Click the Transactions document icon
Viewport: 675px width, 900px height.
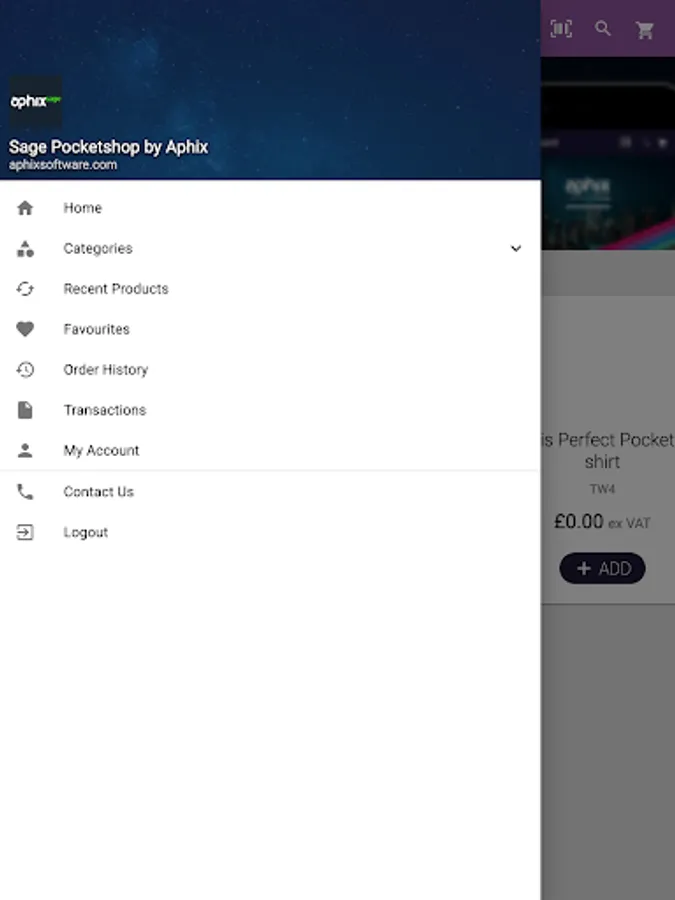point(25,410)
